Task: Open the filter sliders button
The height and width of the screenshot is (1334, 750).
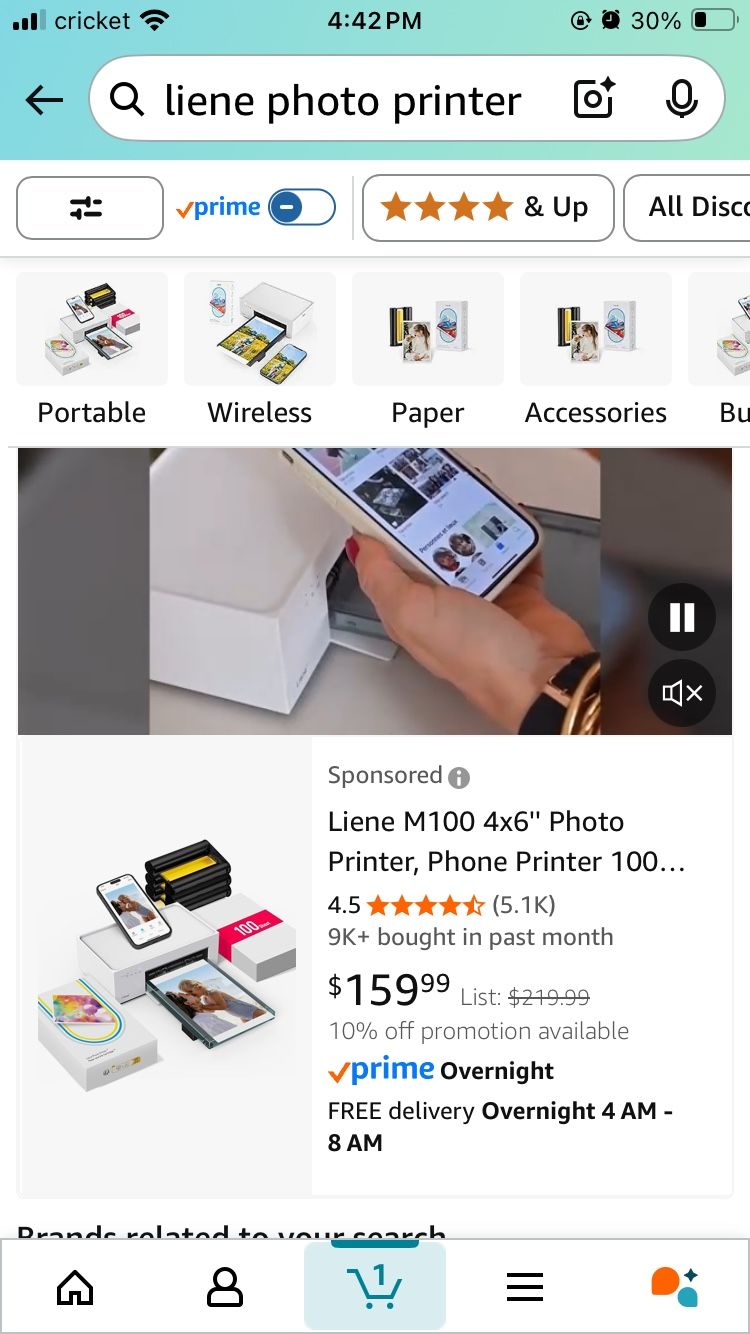Action: (90, 208)
